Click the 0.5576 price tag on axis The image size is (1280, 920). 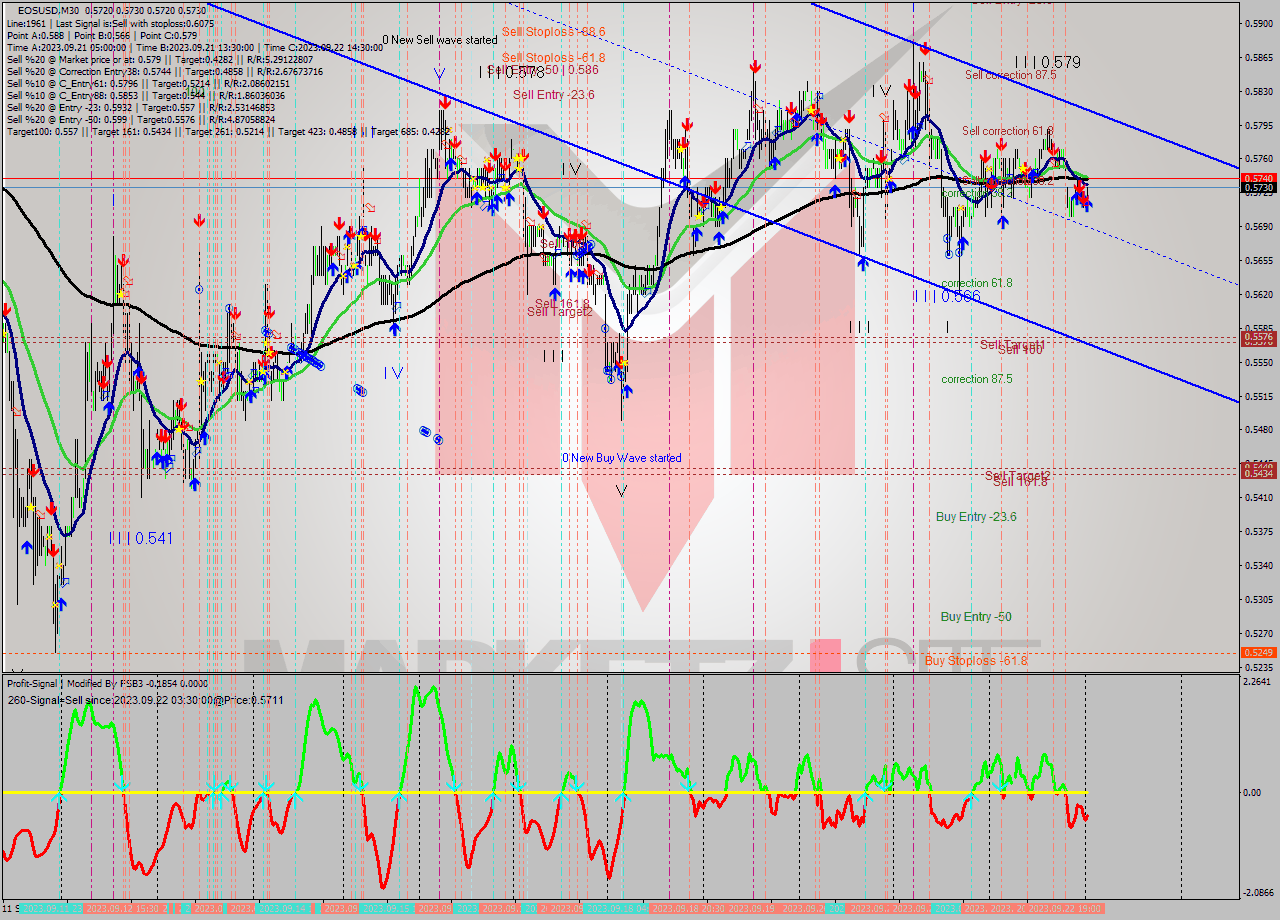(1258, 338)
